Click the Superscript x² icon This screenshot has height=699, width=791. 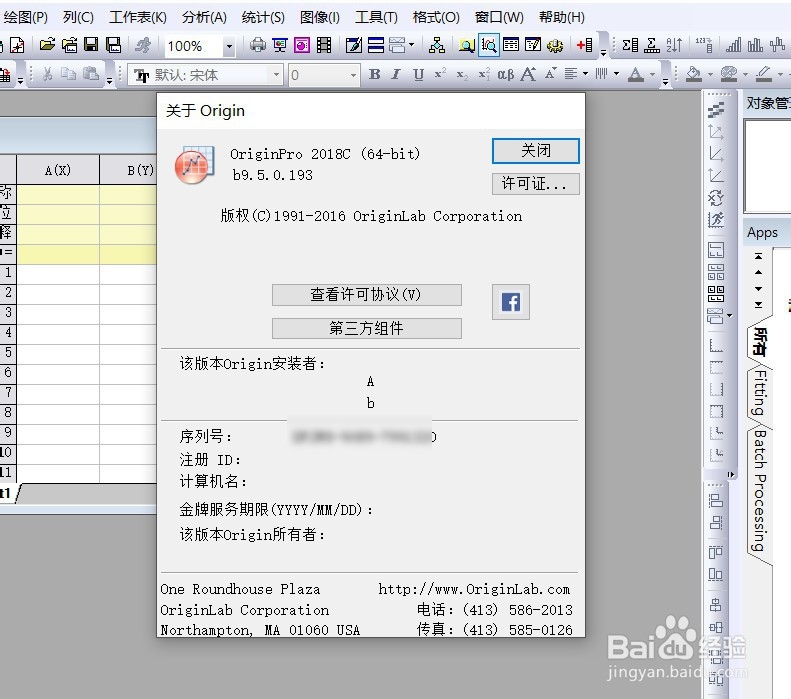point(440,74)
